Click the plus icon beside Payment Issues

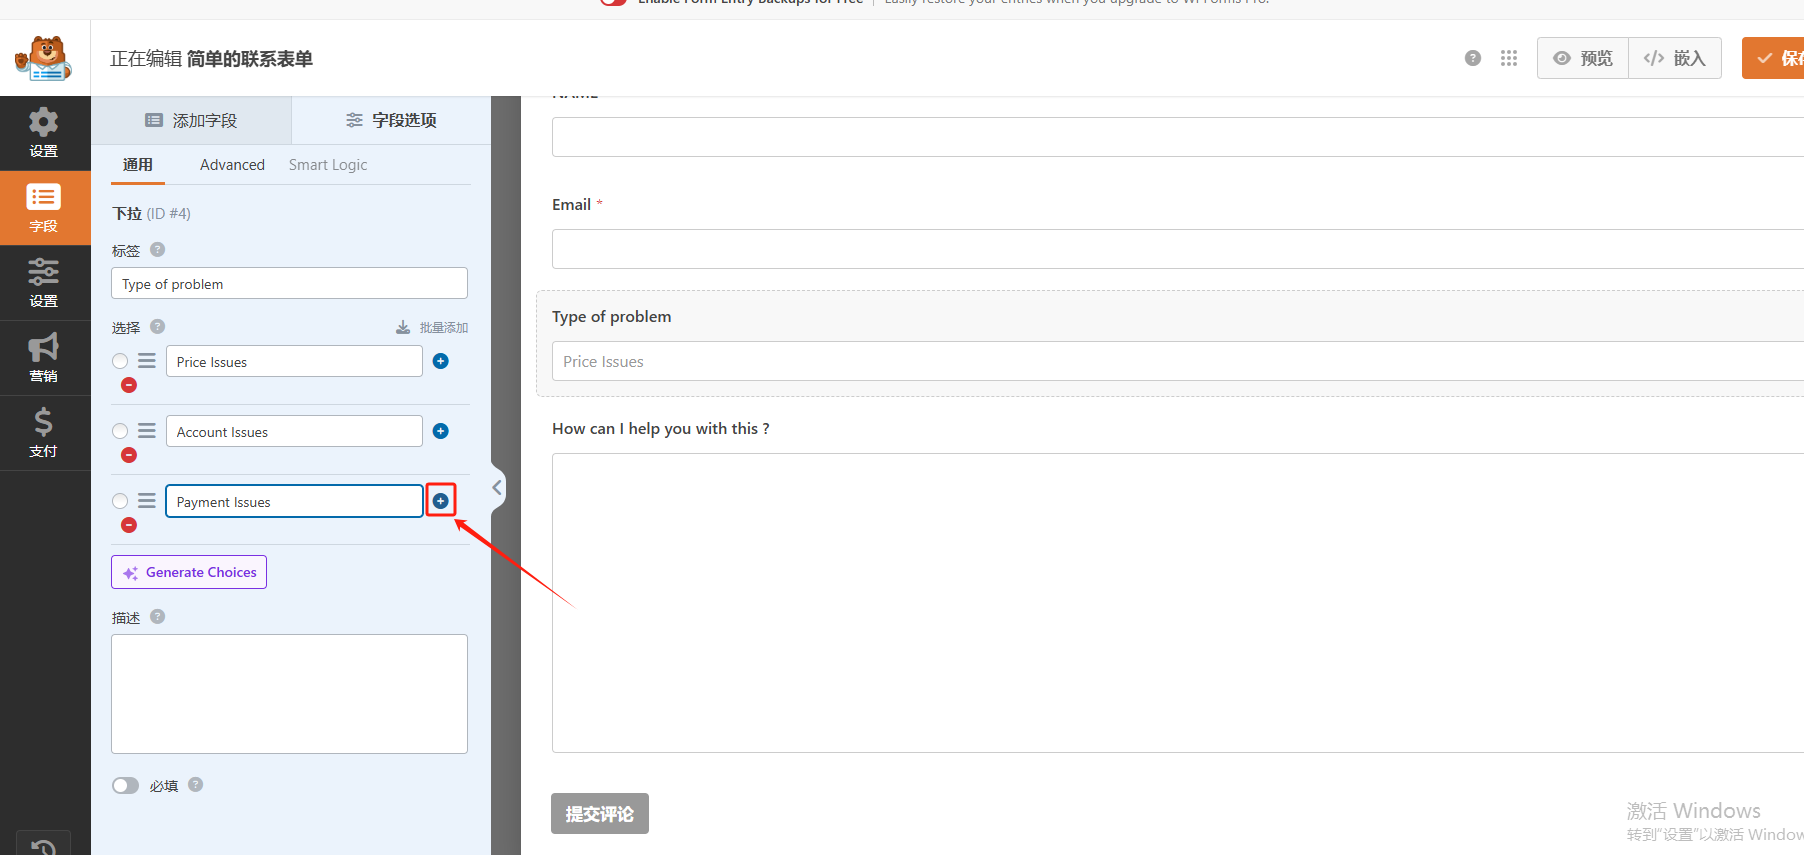pos(440,501)
